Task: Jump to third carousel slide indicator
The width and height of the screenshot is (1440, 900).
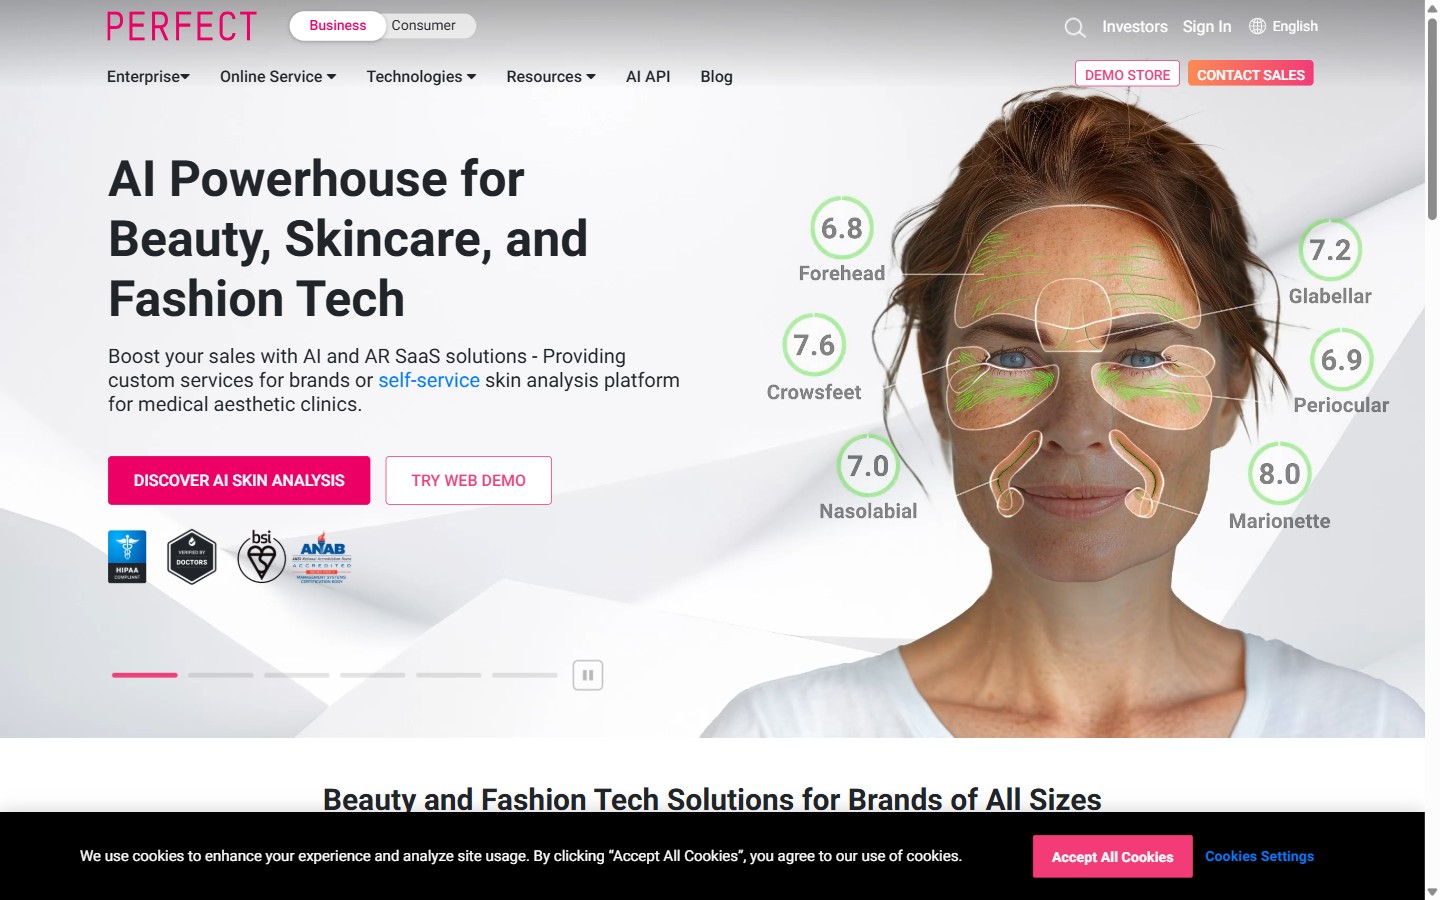Action: pyautogui.click(x=297, y=675)
